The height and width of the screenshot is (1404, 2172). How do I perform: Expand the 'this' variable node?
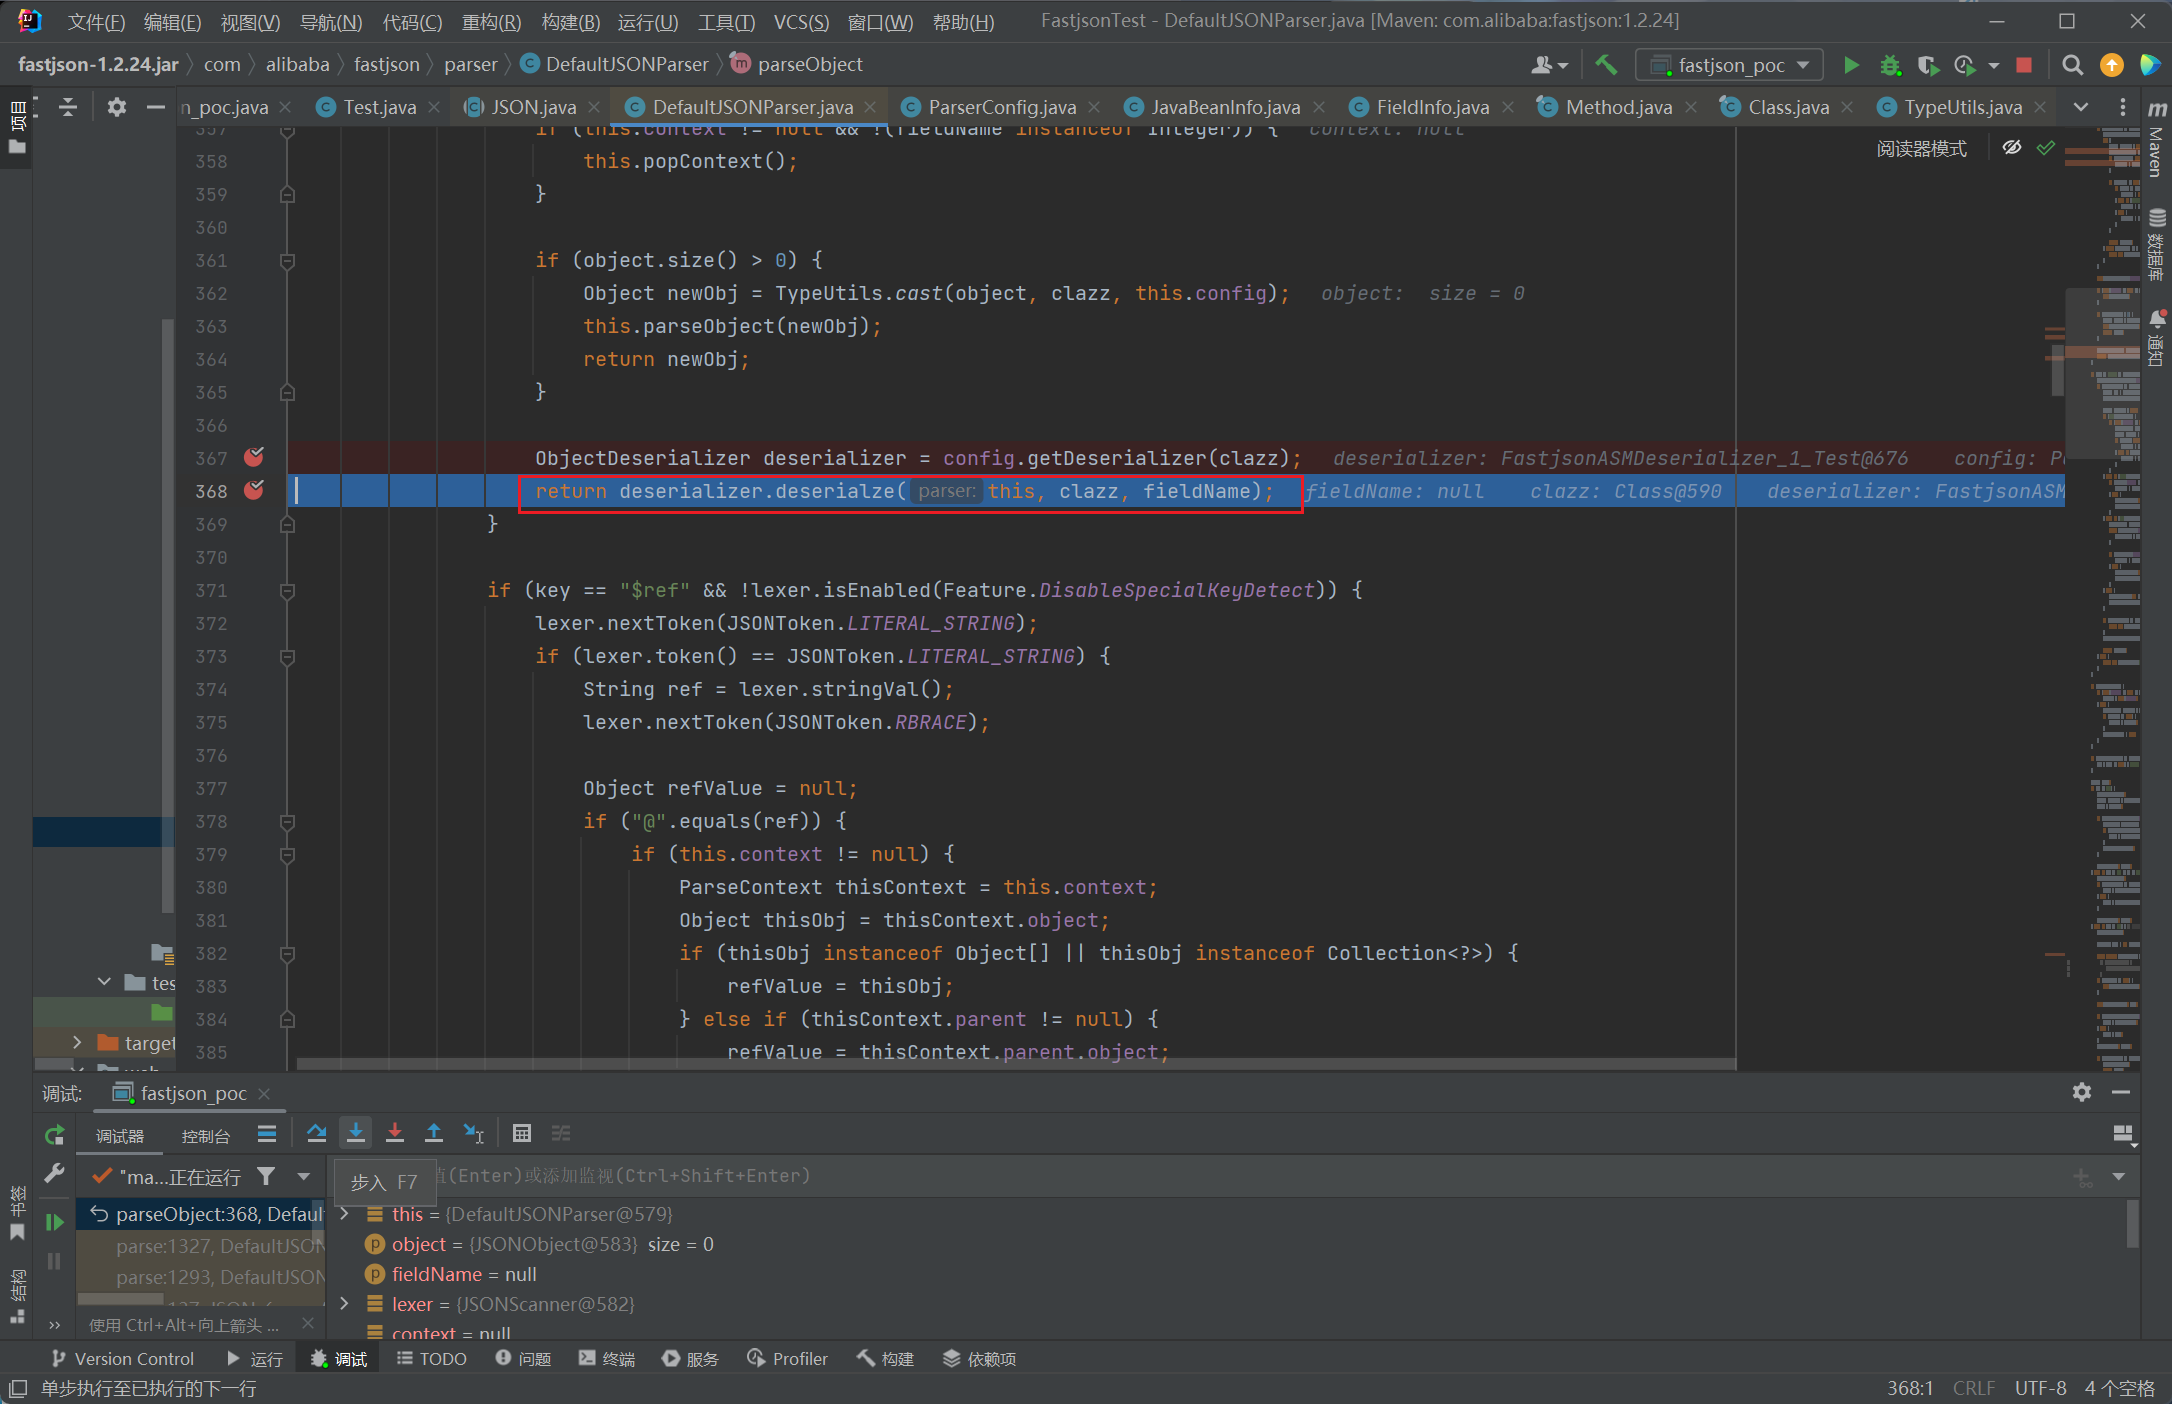345,1214
